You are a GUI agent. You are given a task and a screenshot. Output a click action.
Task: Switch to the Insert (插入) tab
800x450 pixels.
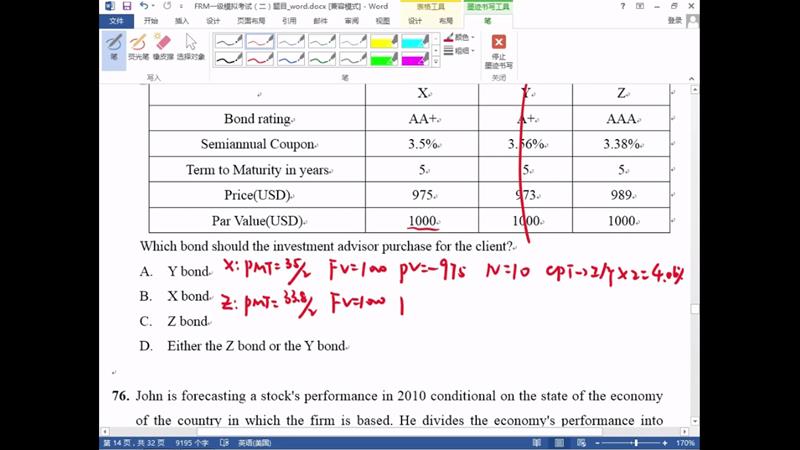pos(182,21)
